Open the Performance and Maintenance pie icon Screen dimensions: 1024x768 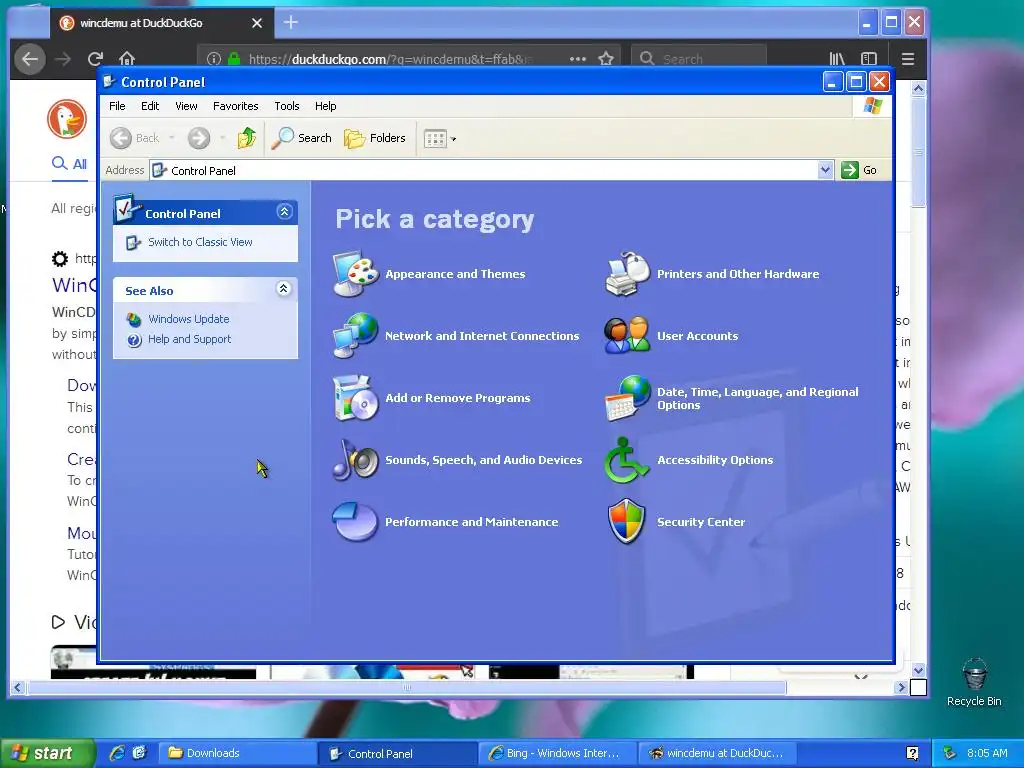click(355, 522)
